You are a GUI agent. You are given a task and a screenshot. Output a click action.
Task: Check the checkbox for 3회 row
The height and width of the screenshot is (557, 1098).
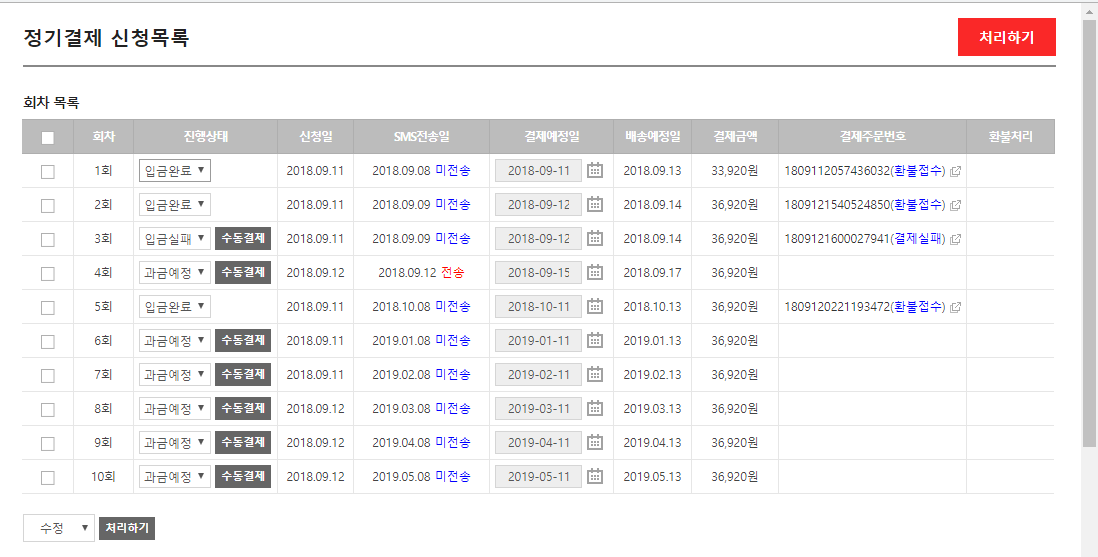click(x=48, y=240)
